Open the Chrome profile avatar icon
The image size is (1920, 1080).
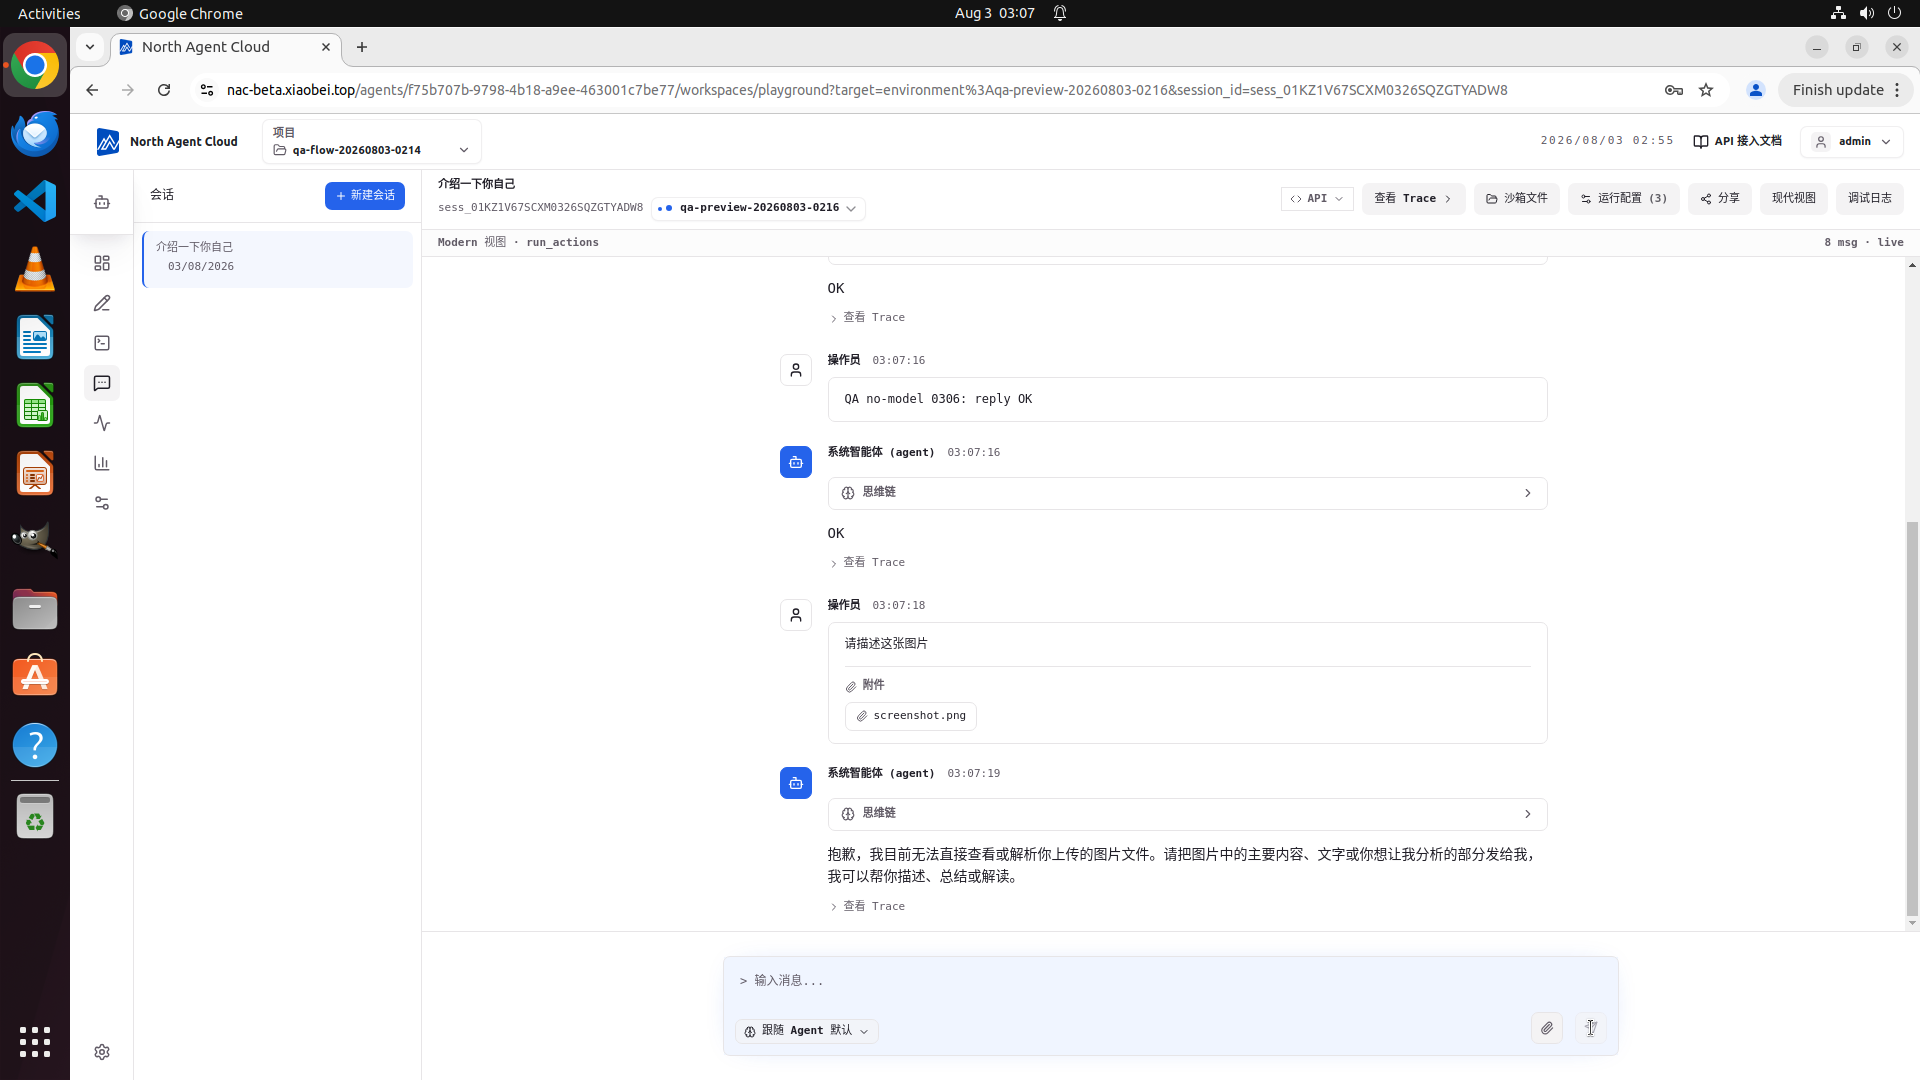tap(1755, 90)
